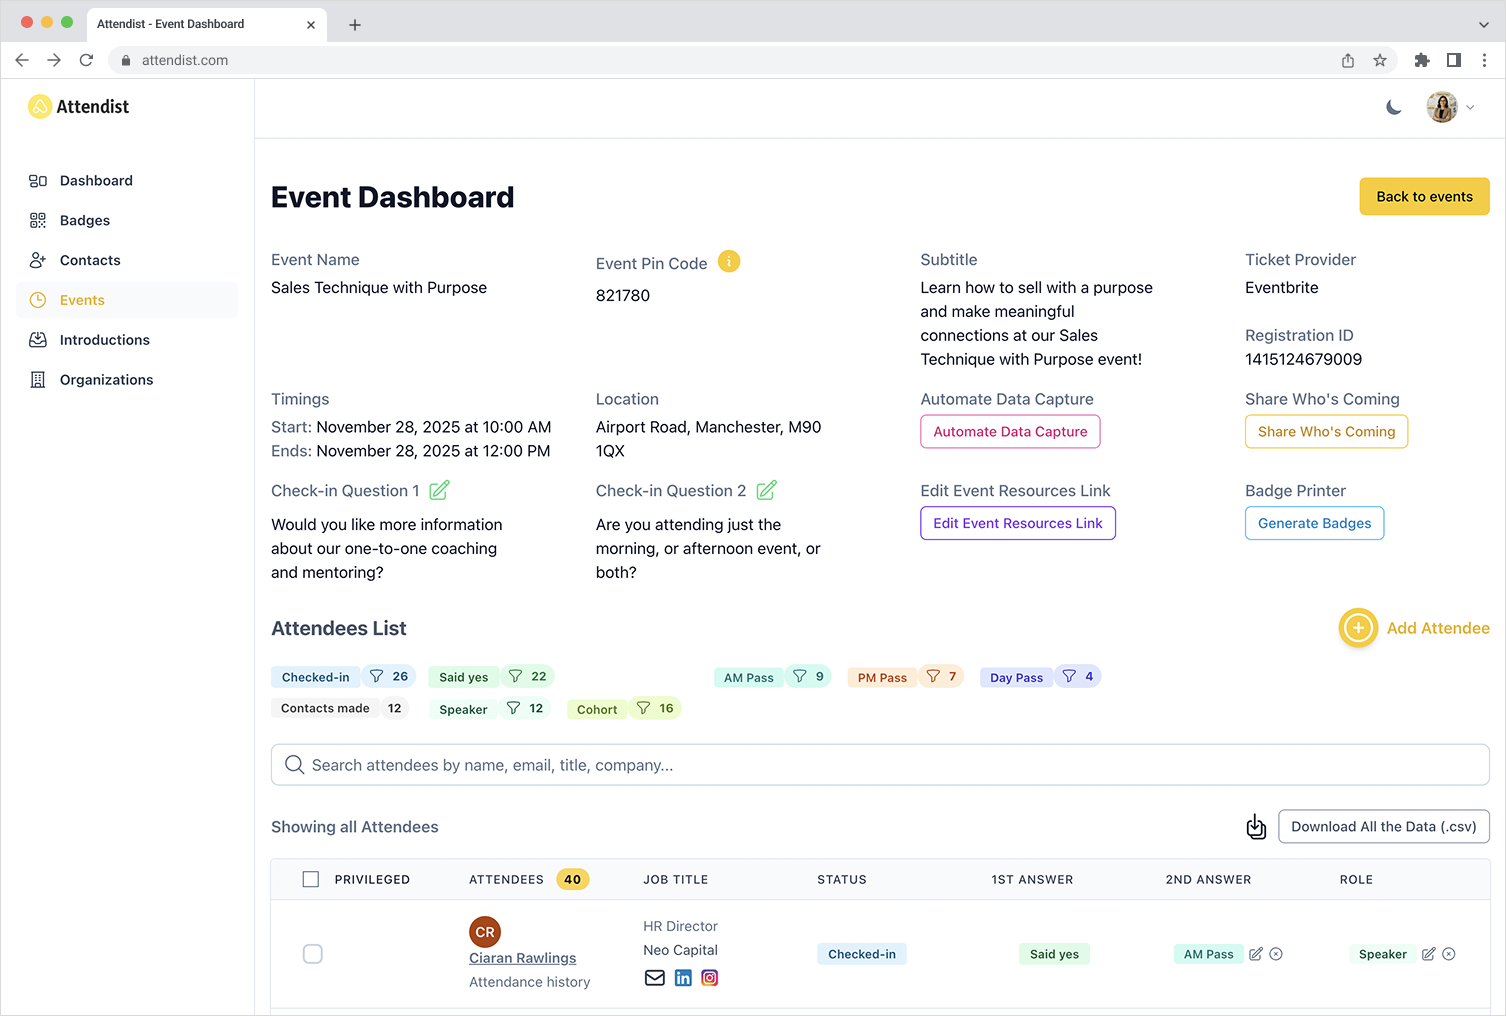Open the Event Pin Code info icon
The height and width of the screenshot is (1016, 1506).
pos(729,261)
